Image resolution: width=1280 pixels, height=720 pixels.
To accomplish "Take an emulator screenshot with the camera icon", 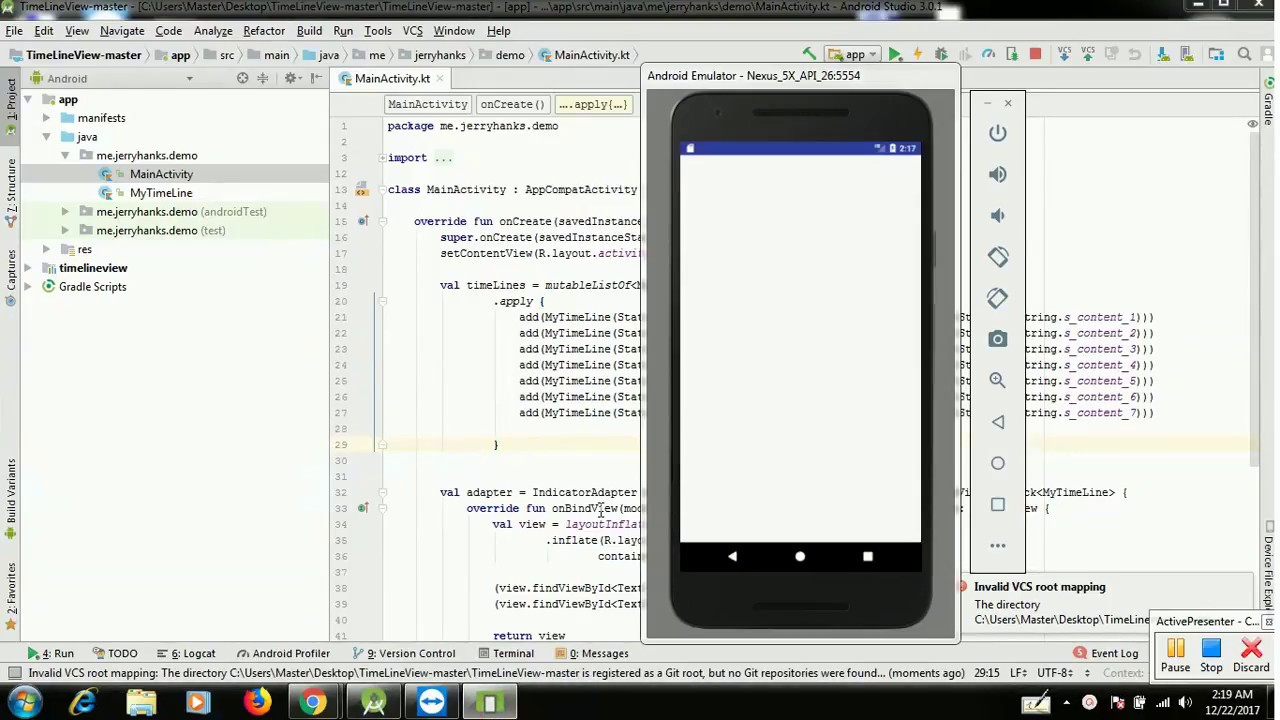I will pyautogui.click(x=998, y=339).
